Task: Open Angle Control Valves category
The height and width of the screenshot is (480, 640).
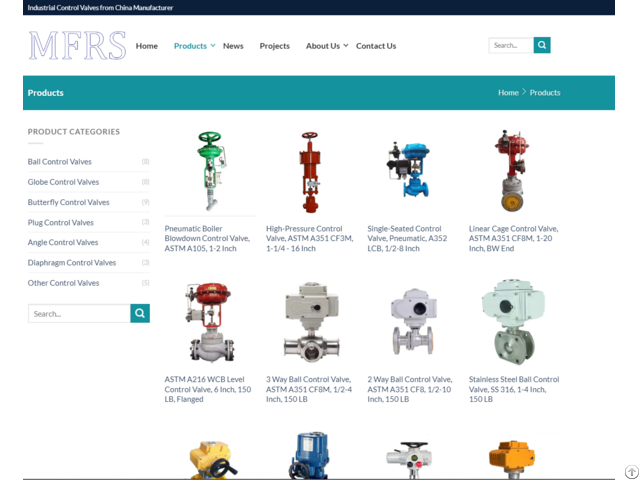Action: click(x=63, y=242)
